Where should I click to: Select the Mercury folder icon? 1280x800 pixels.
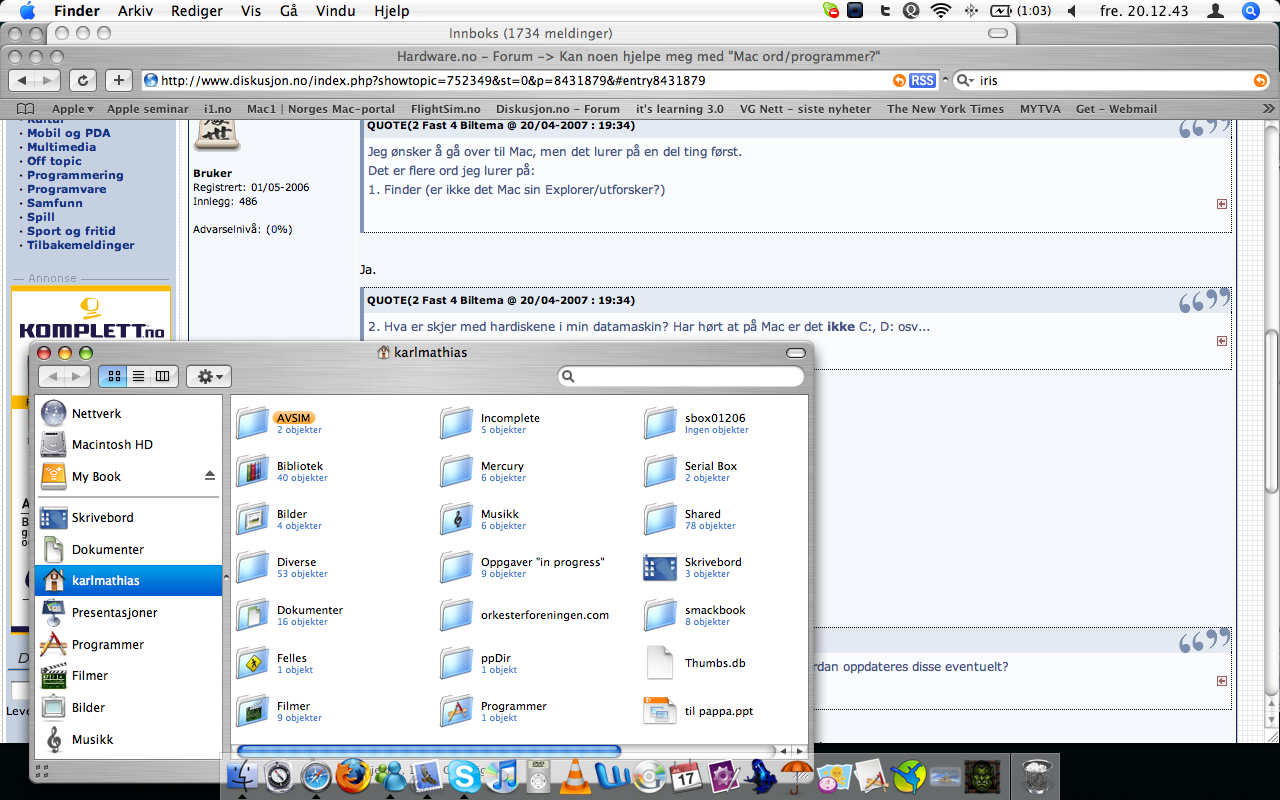[457, 471]
